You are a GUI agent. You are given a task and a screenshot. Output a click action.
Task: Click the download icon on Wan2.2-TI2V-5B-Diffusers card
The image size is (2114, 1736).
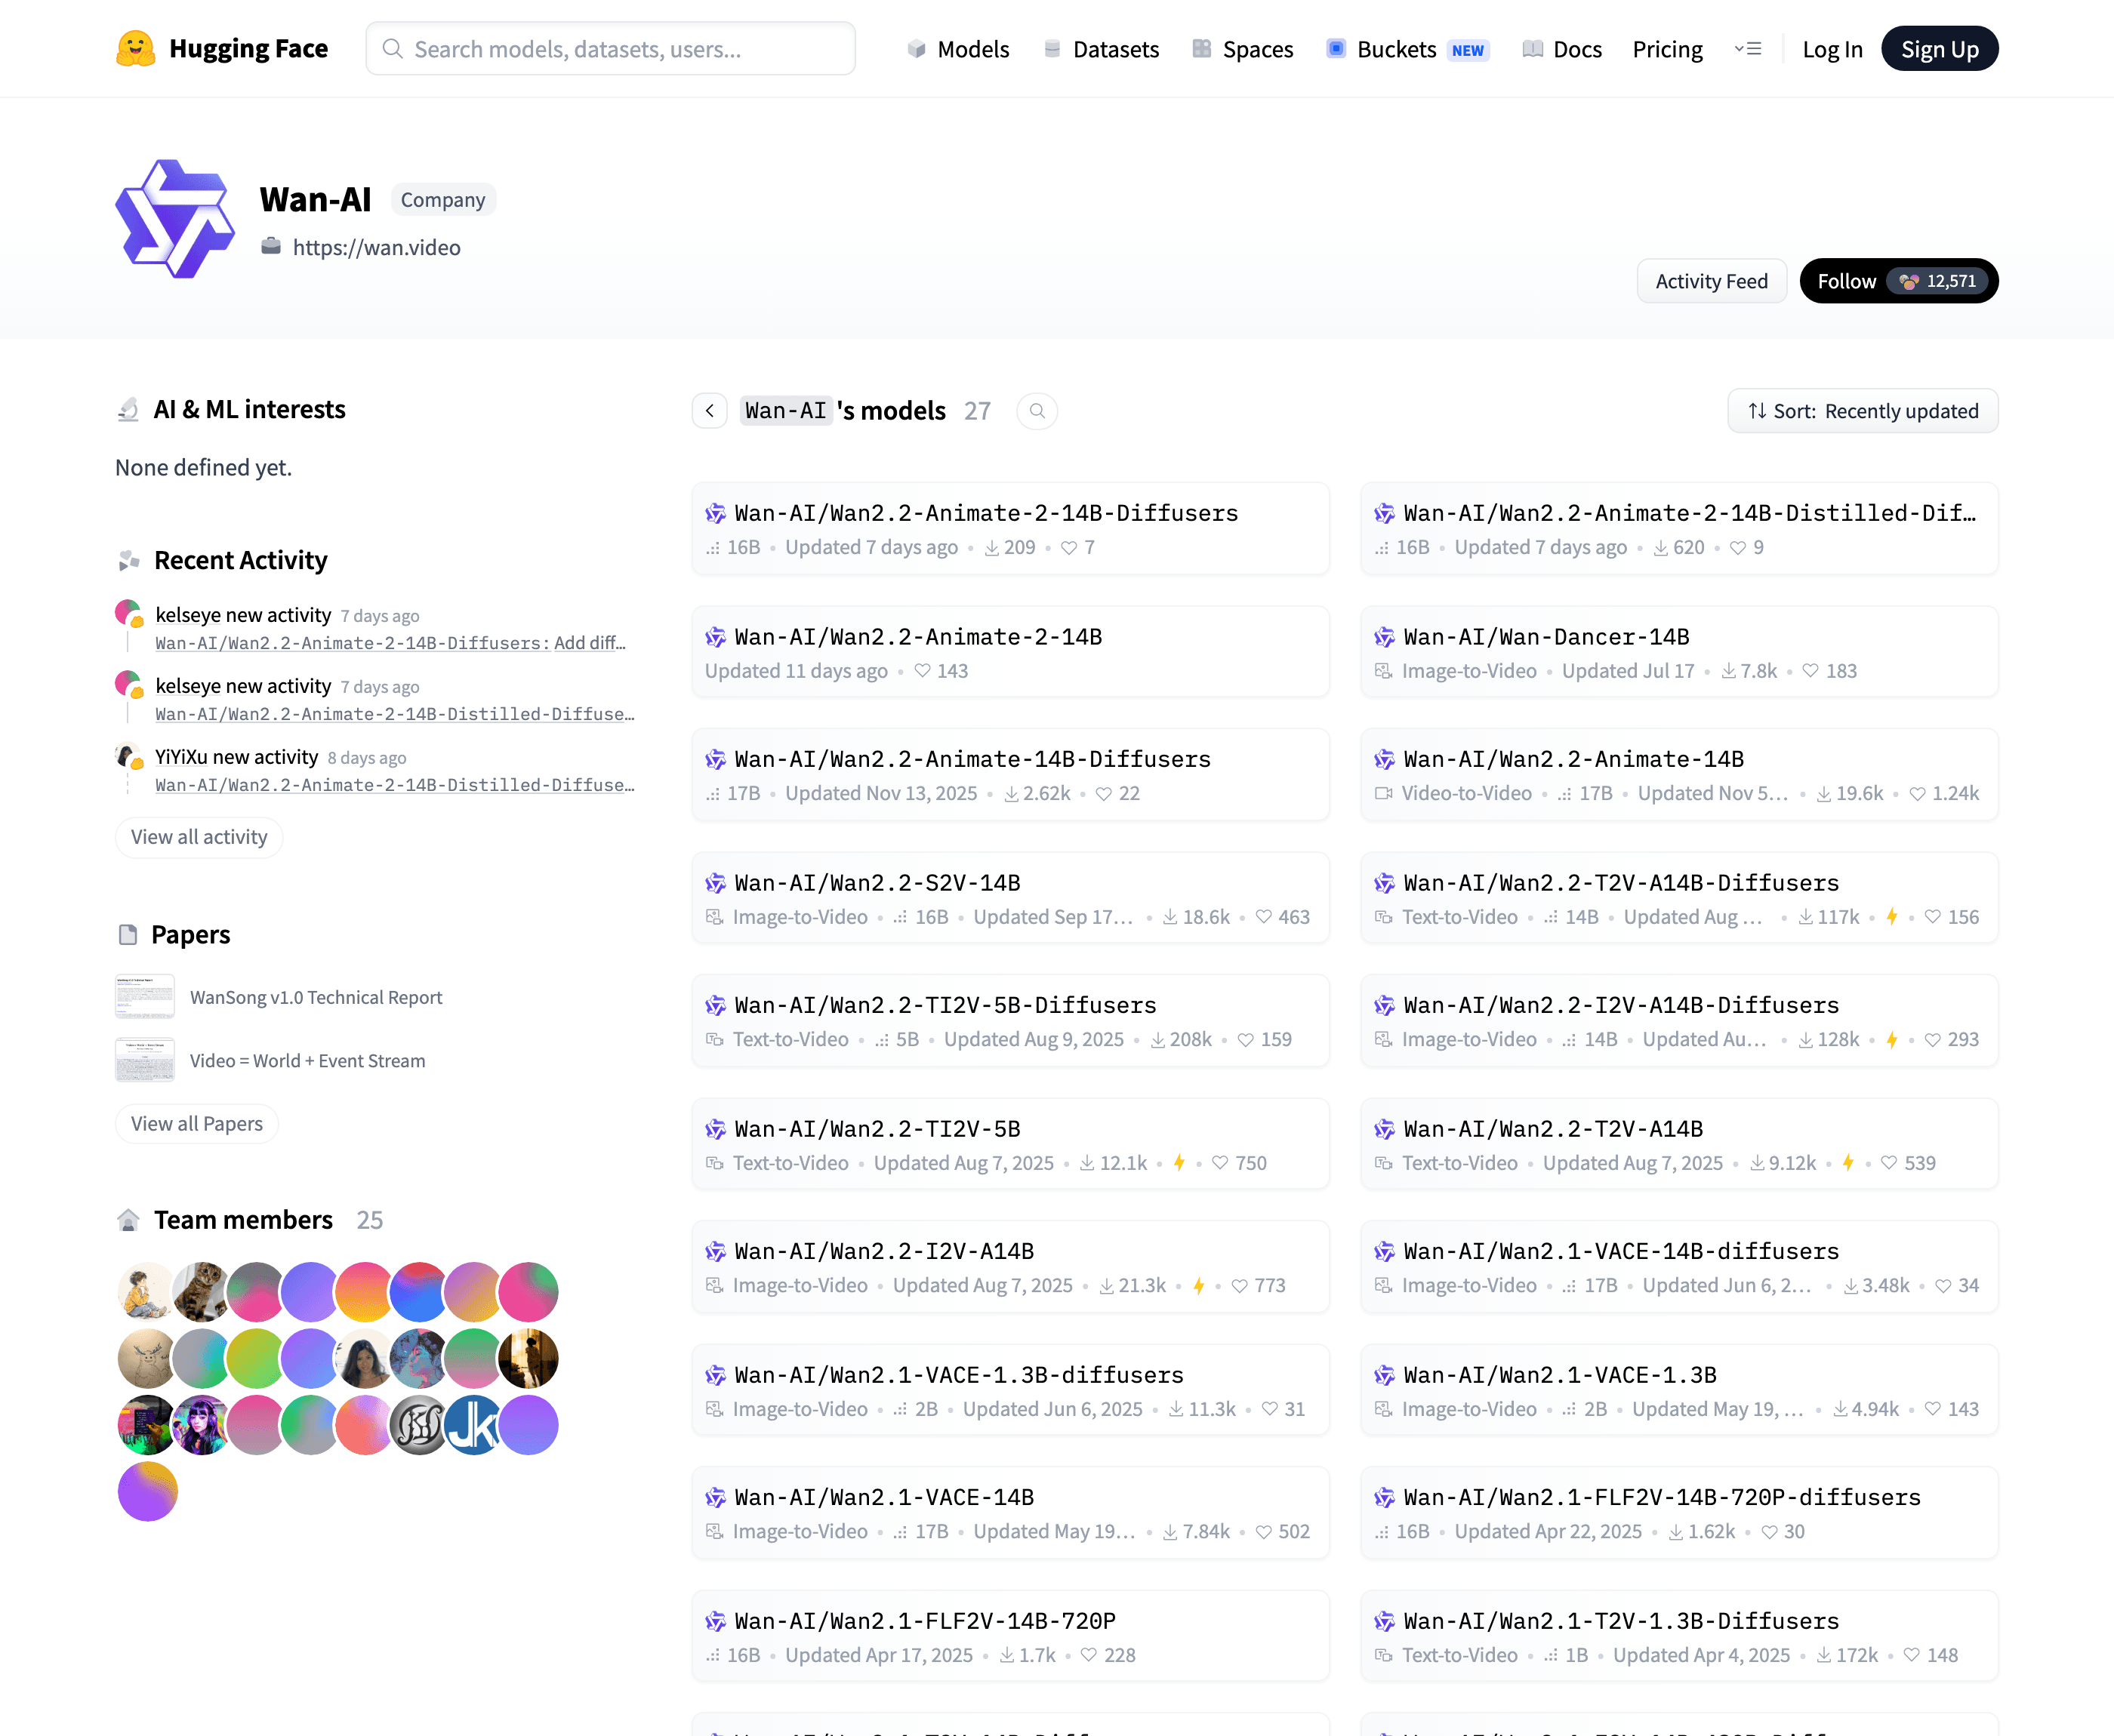click(1158, 1040)
